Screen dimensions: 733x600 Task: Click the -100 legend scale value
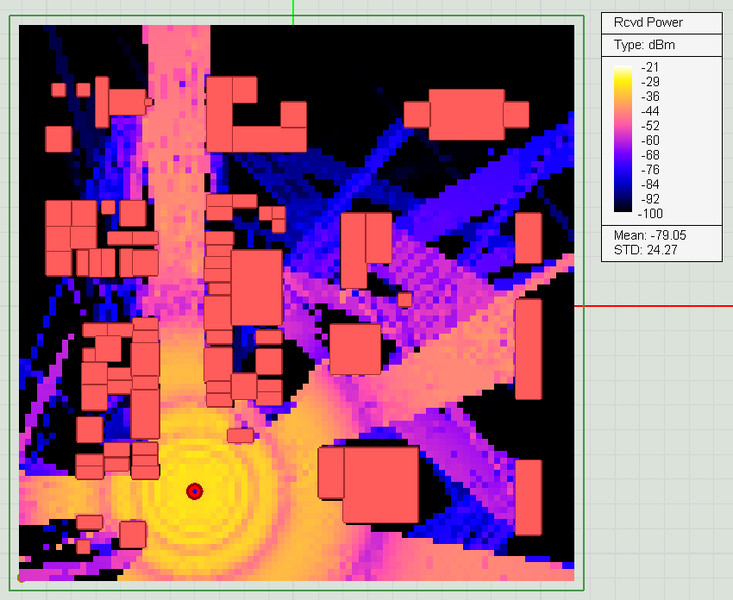point(650,214)
